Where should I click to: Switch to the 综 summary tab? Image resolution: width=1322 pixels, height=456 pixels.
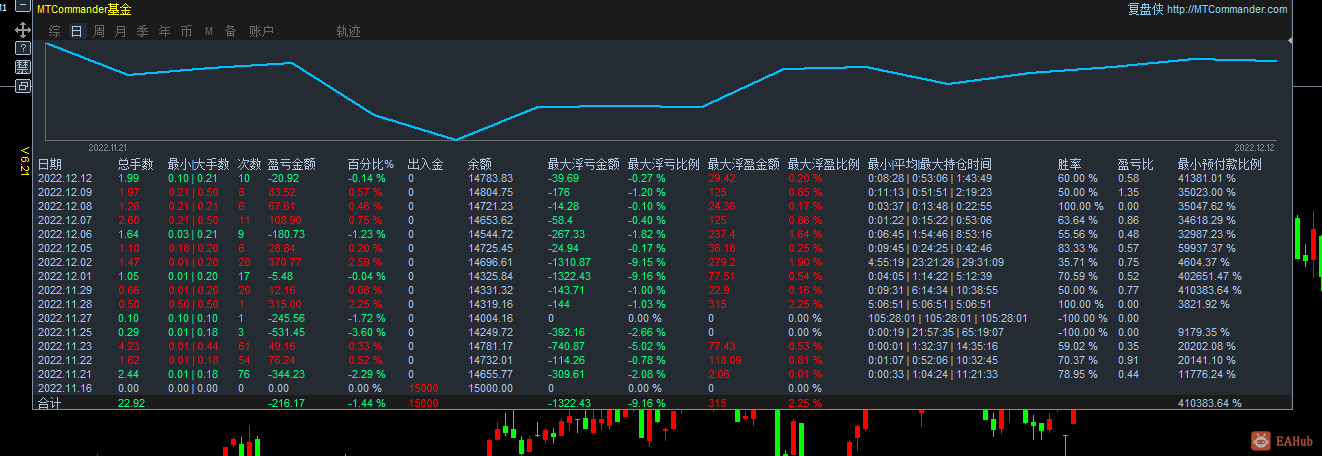[55, 31]
